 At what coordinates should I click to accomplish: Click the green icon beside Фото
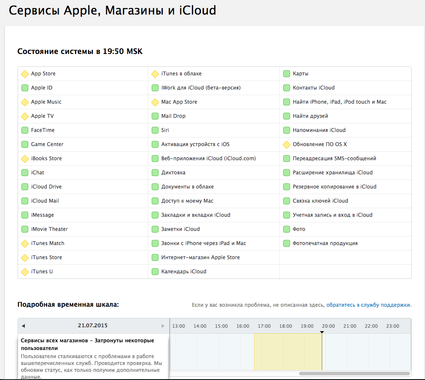[286, 229]
